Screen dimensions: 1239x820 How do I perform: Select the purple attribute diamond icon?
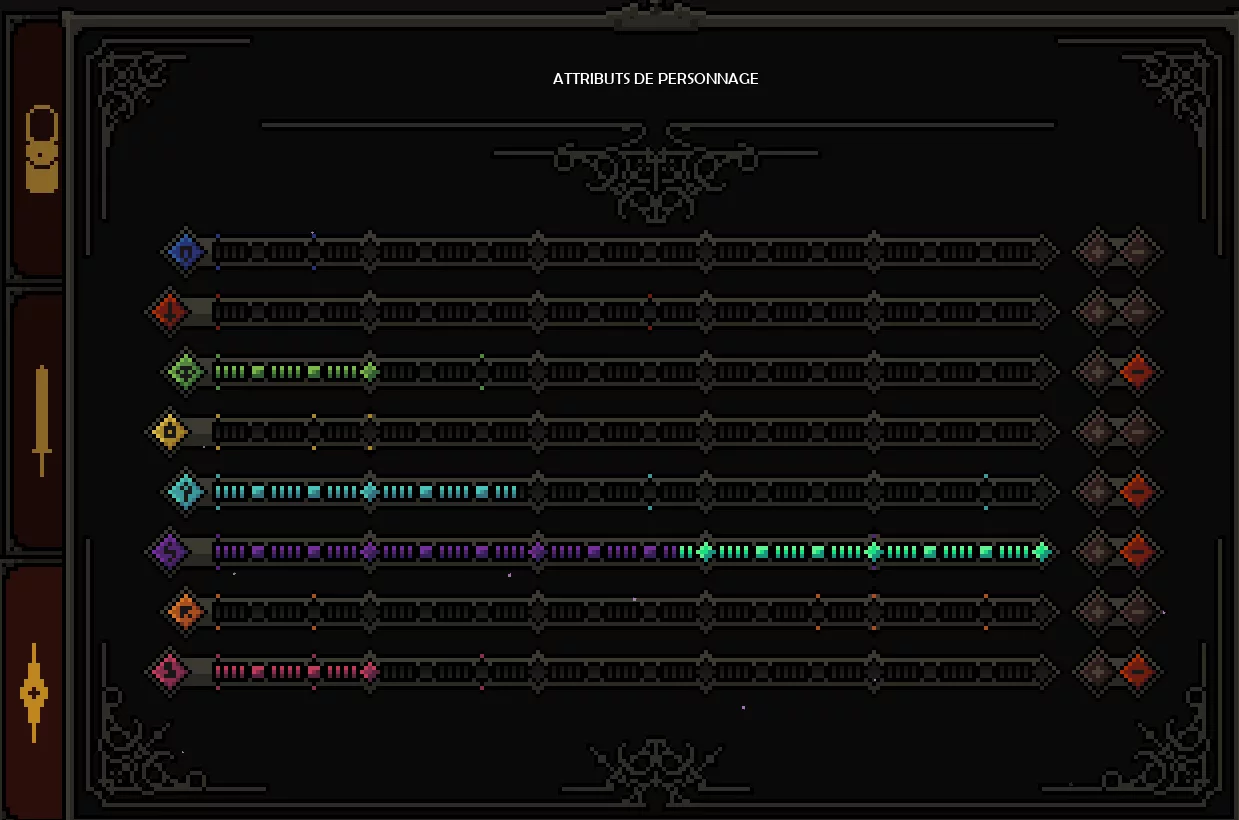coord(169,551)
